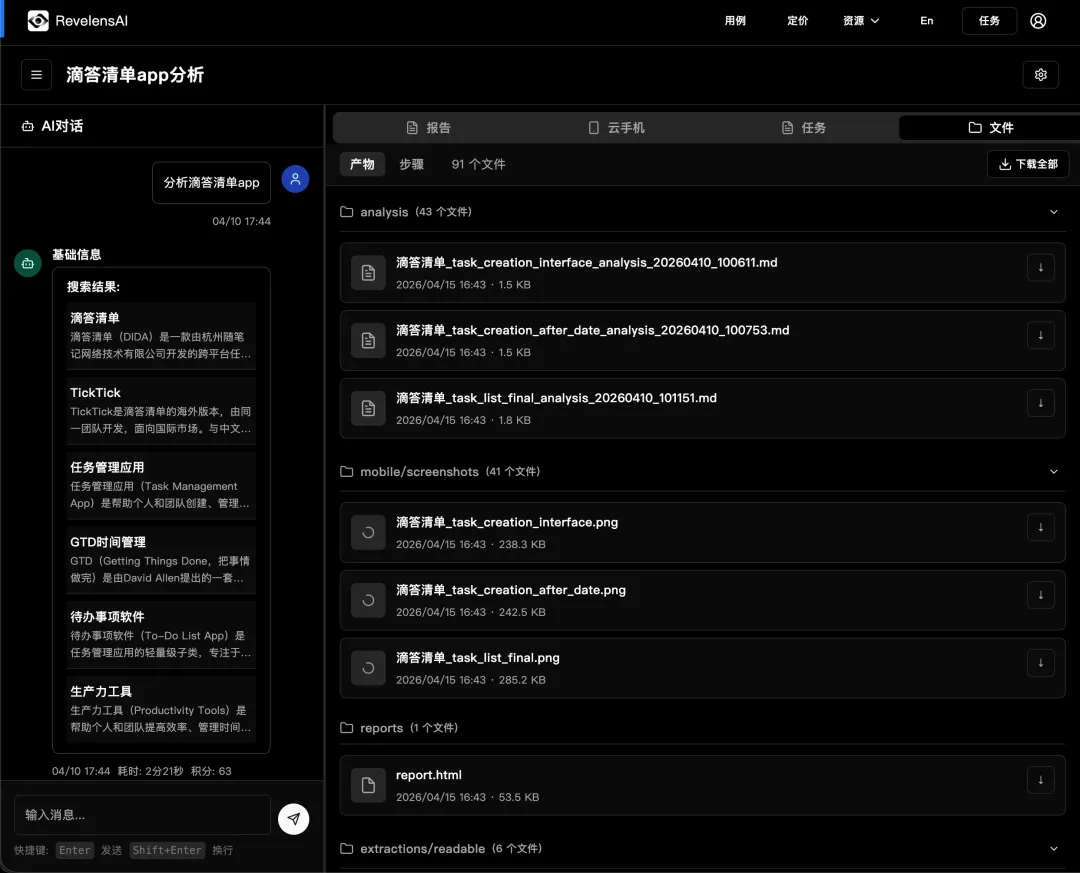Image resolution: width=1080 pixels, height=873 pixels.
Task: Download task_creation_after_date_analysis md file
Action: (1041, 335)
